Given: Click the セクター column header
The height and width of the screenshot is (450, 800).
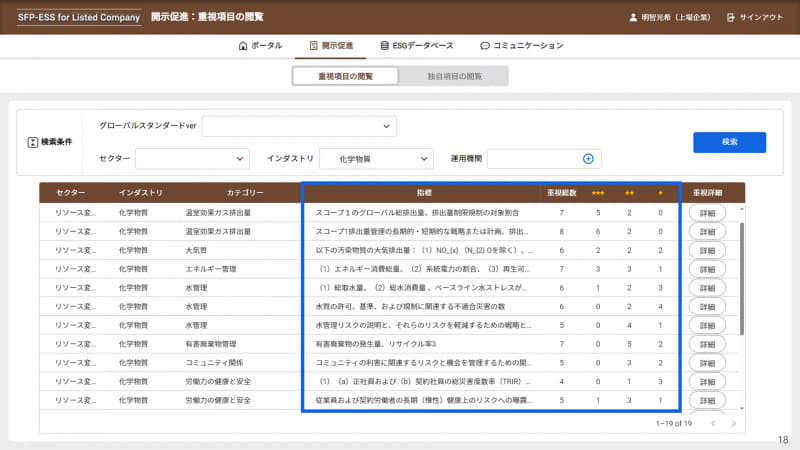Looking at the screenshot, I should click(x=70, y=193).
